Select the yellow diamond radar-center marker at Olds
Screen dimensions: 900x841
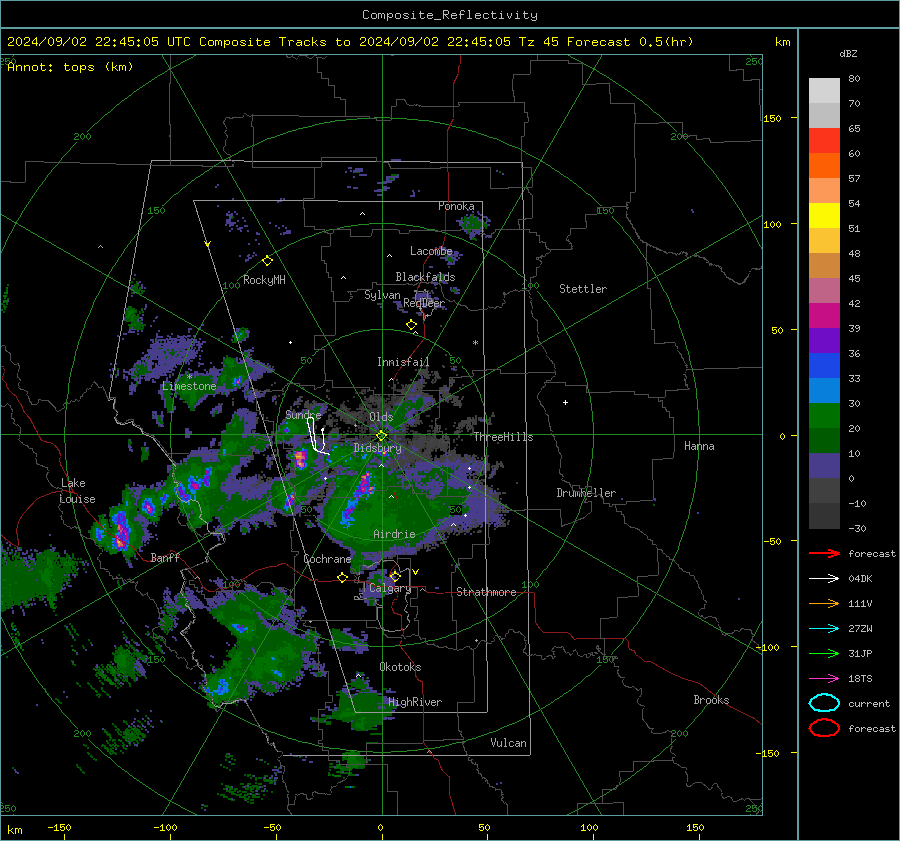coord(382,436)
